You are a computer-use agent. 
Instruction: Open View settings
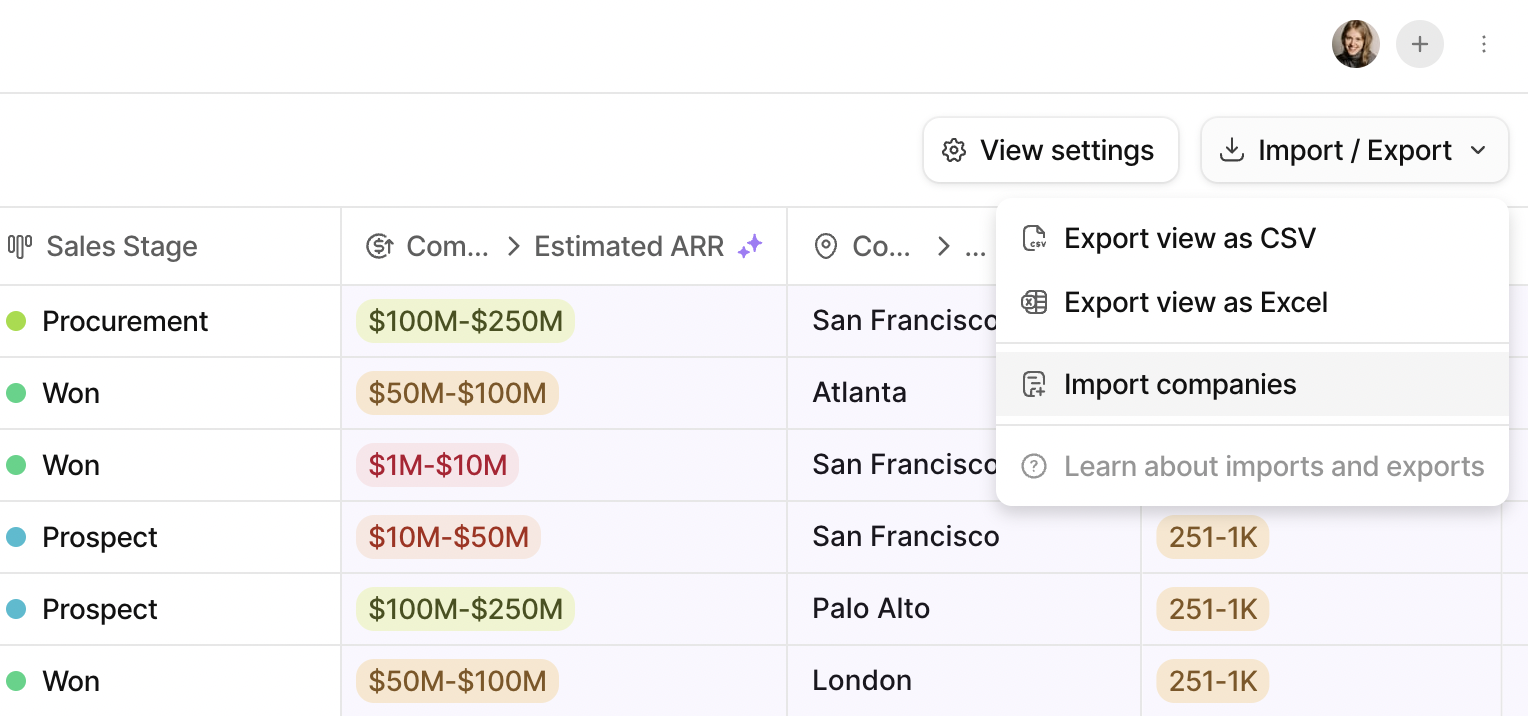(1050, 150)
